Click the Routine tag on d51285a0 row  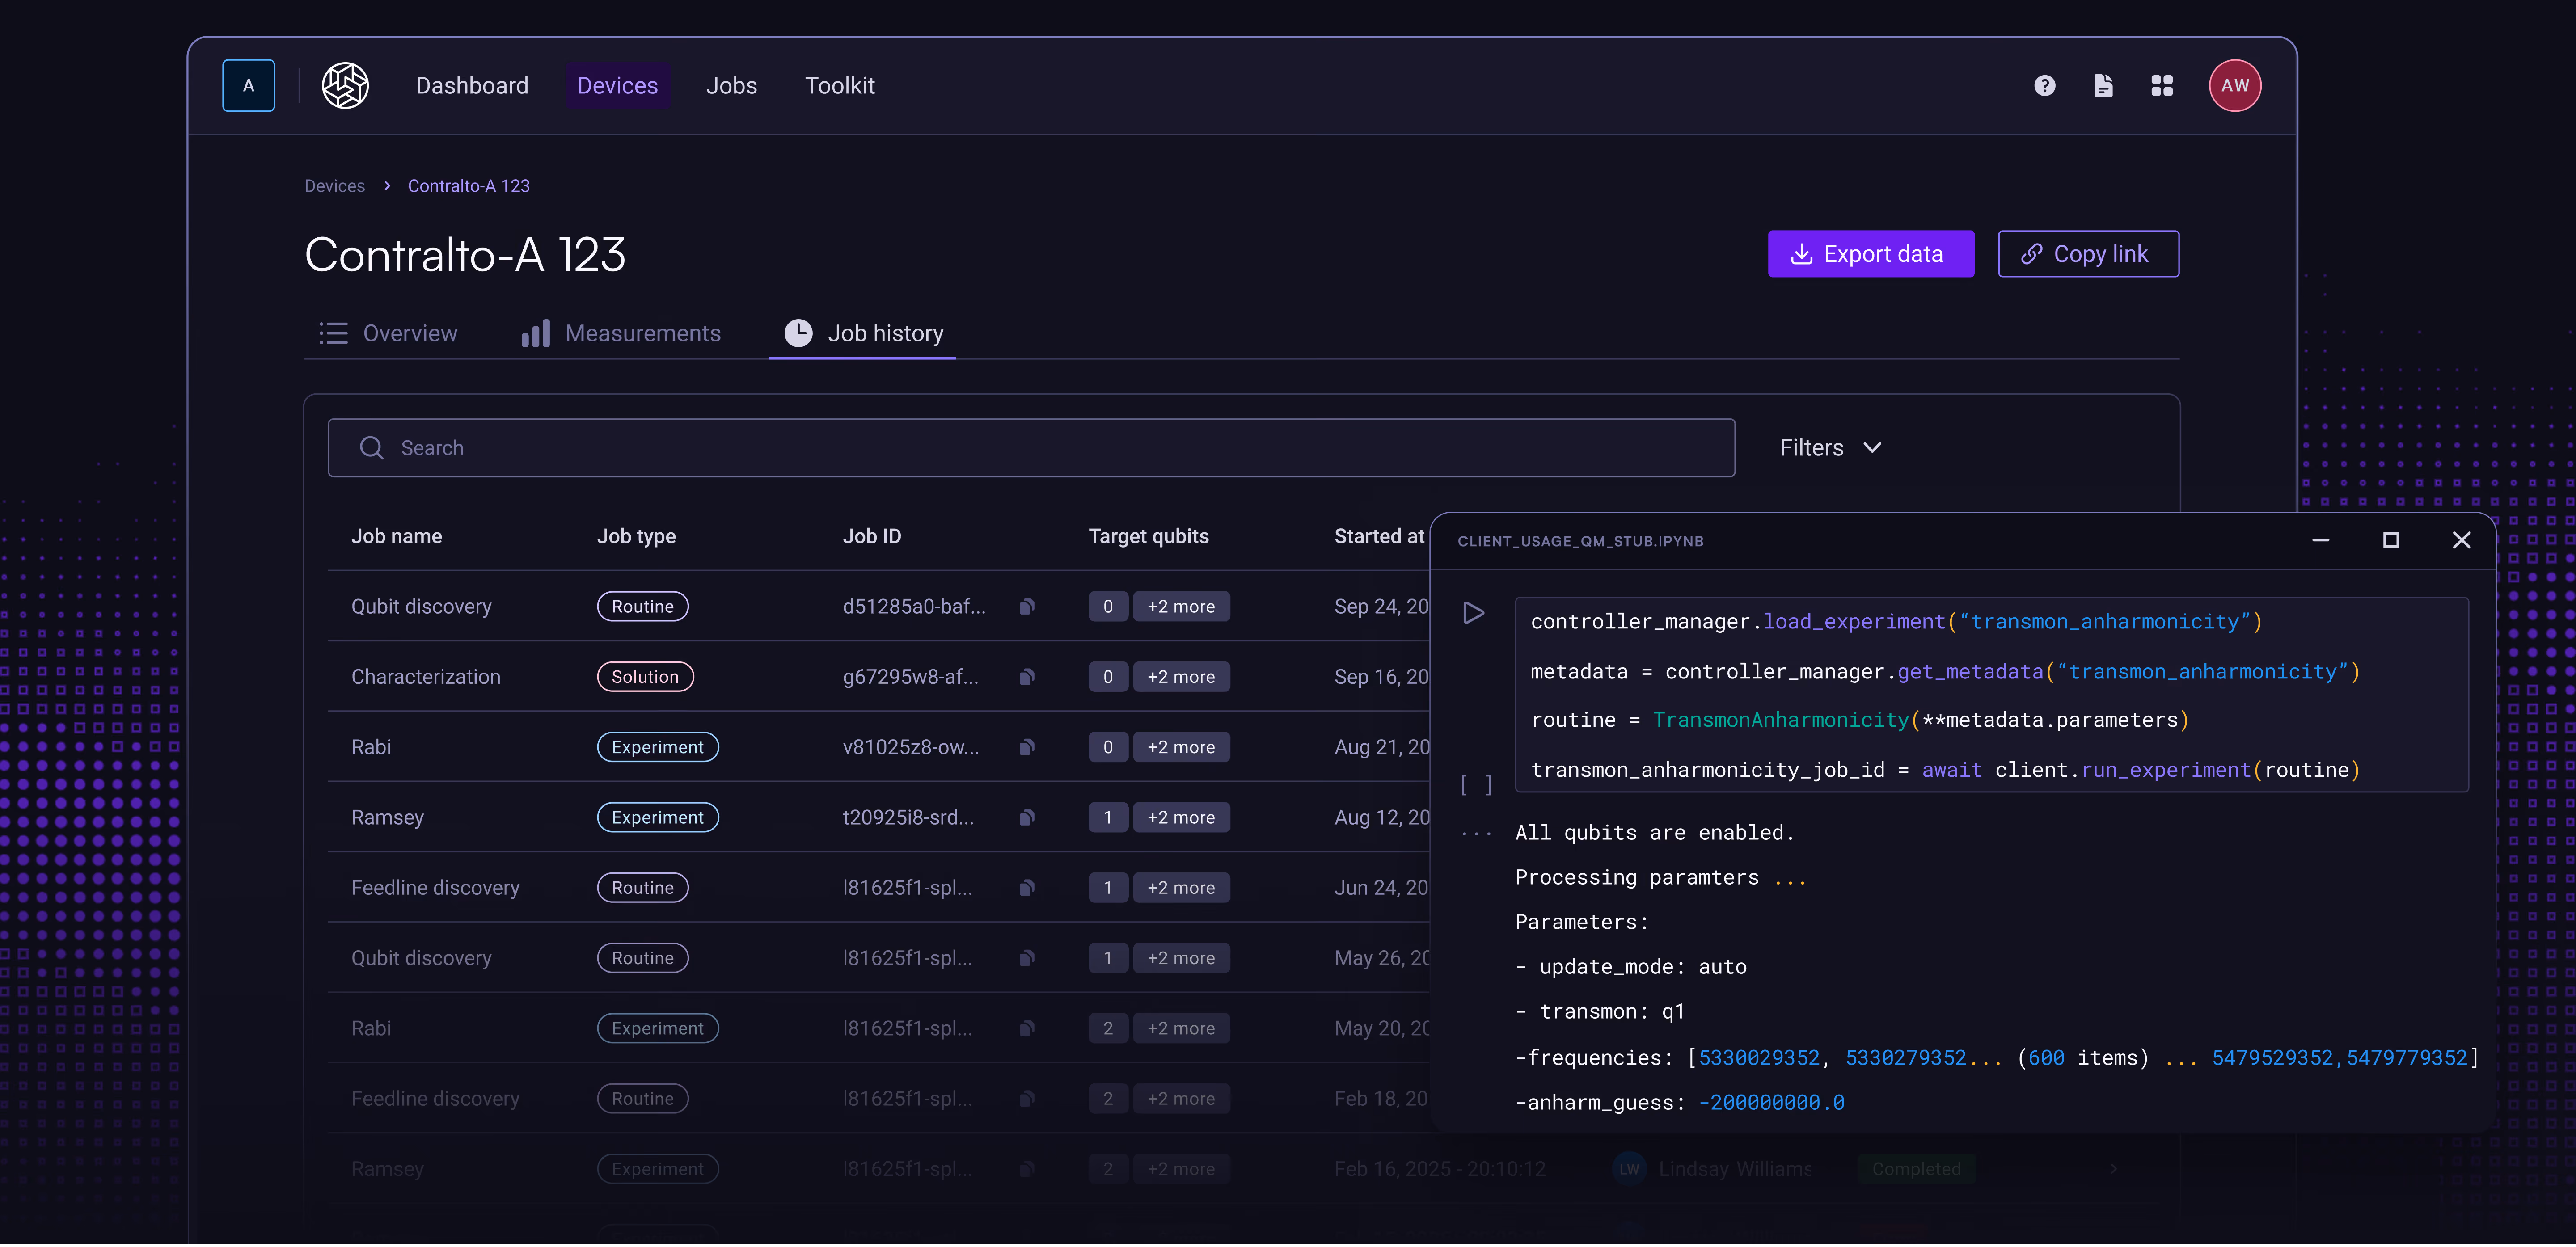click(x=643, y=607)
